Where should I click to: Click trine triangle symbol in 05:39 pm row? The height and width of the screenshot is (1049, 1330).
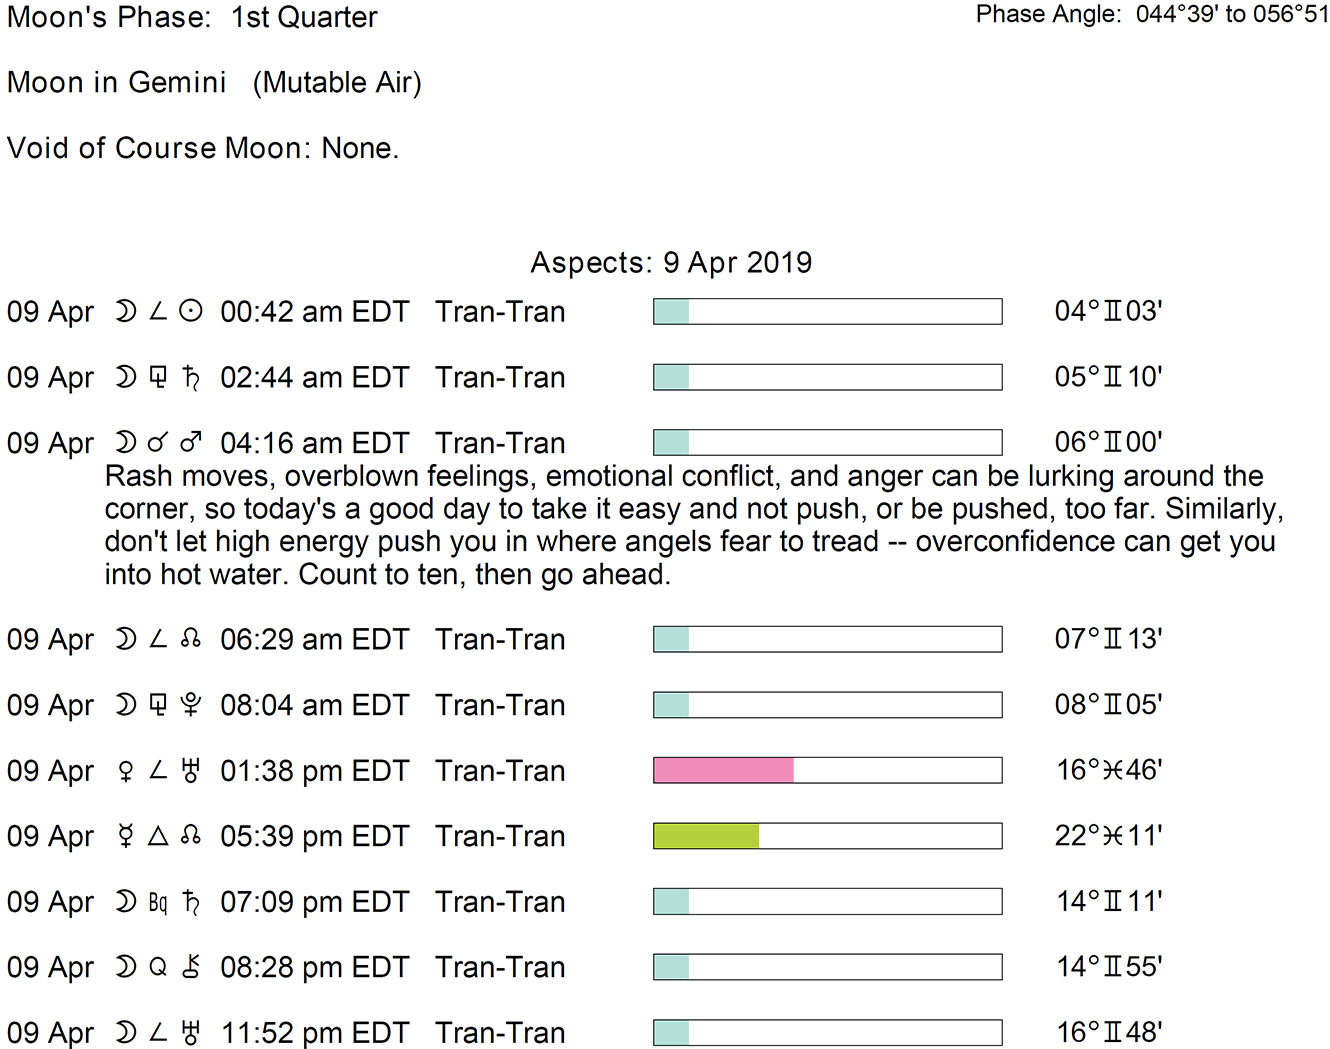(x=158, y=836)
